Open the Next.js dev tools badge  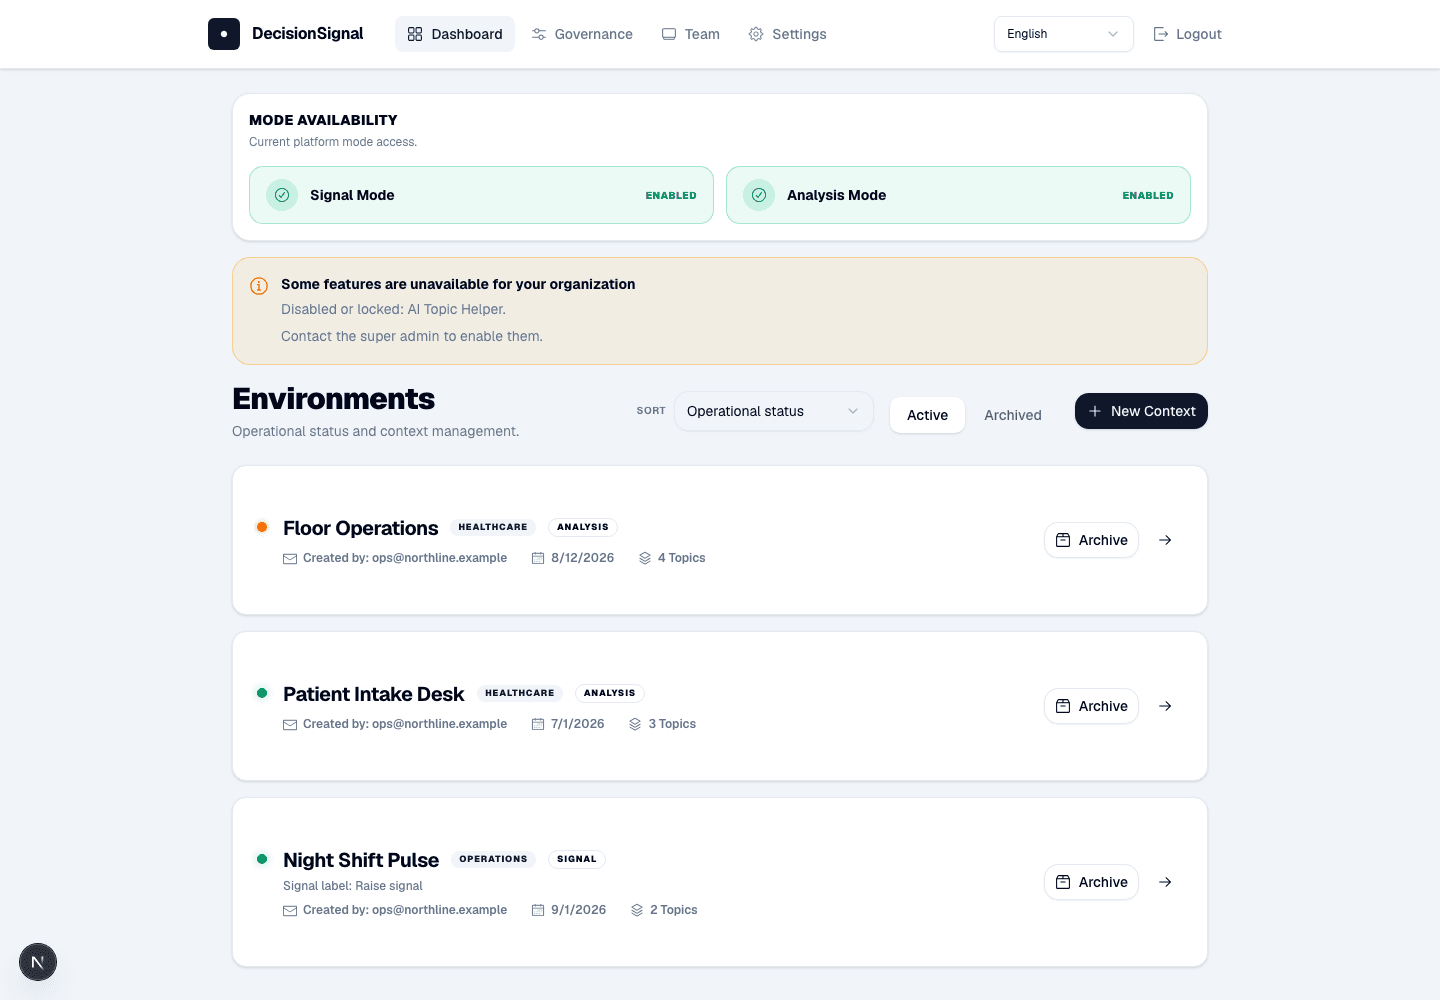(38, 962)
